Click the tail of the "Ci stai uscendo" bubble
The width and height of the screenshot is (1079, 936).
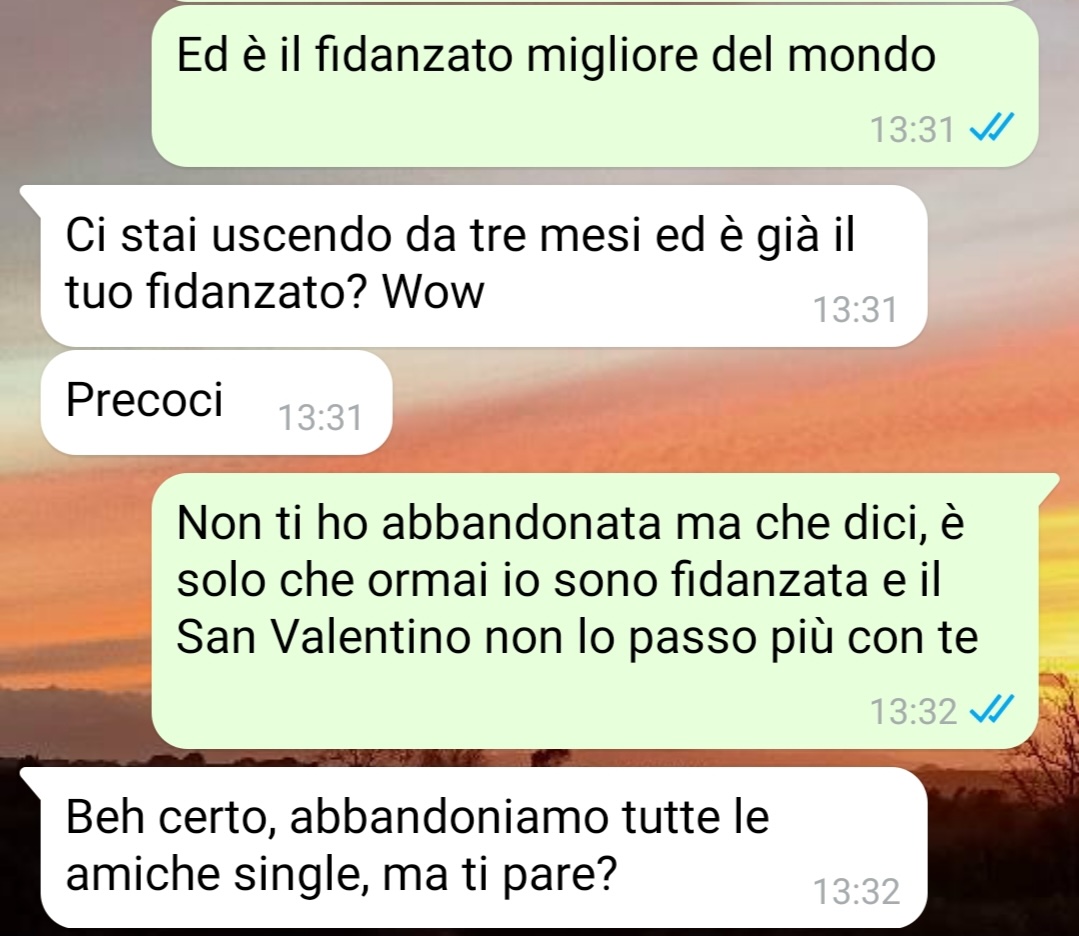click(32, 198)
